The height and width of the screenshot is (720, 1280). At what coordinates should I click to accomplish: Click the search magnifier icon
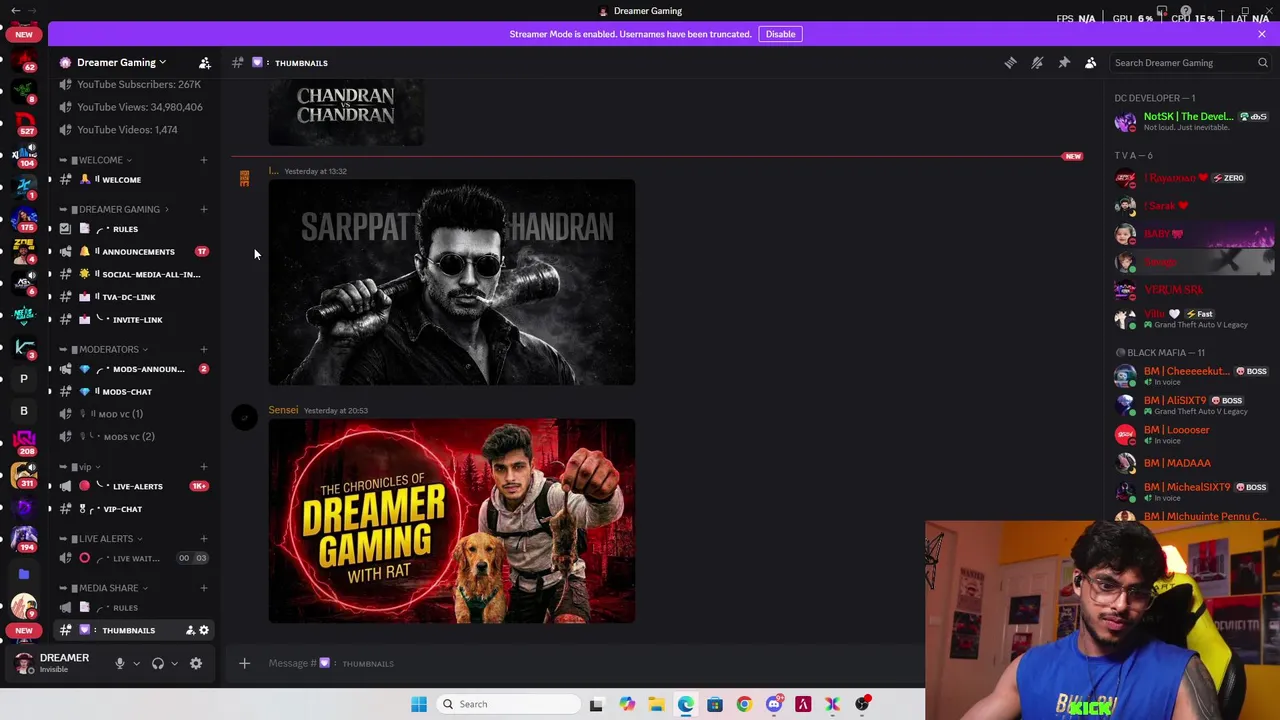tap(1262, 63)
